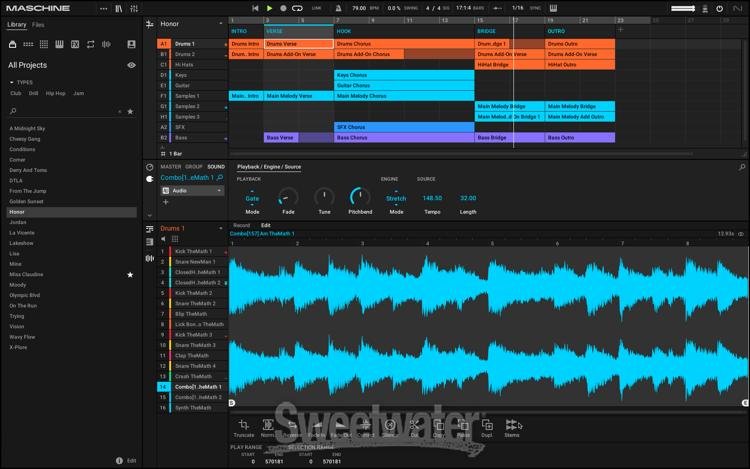Toggle the favorite star on Miss Claudine

click(130, 274)
